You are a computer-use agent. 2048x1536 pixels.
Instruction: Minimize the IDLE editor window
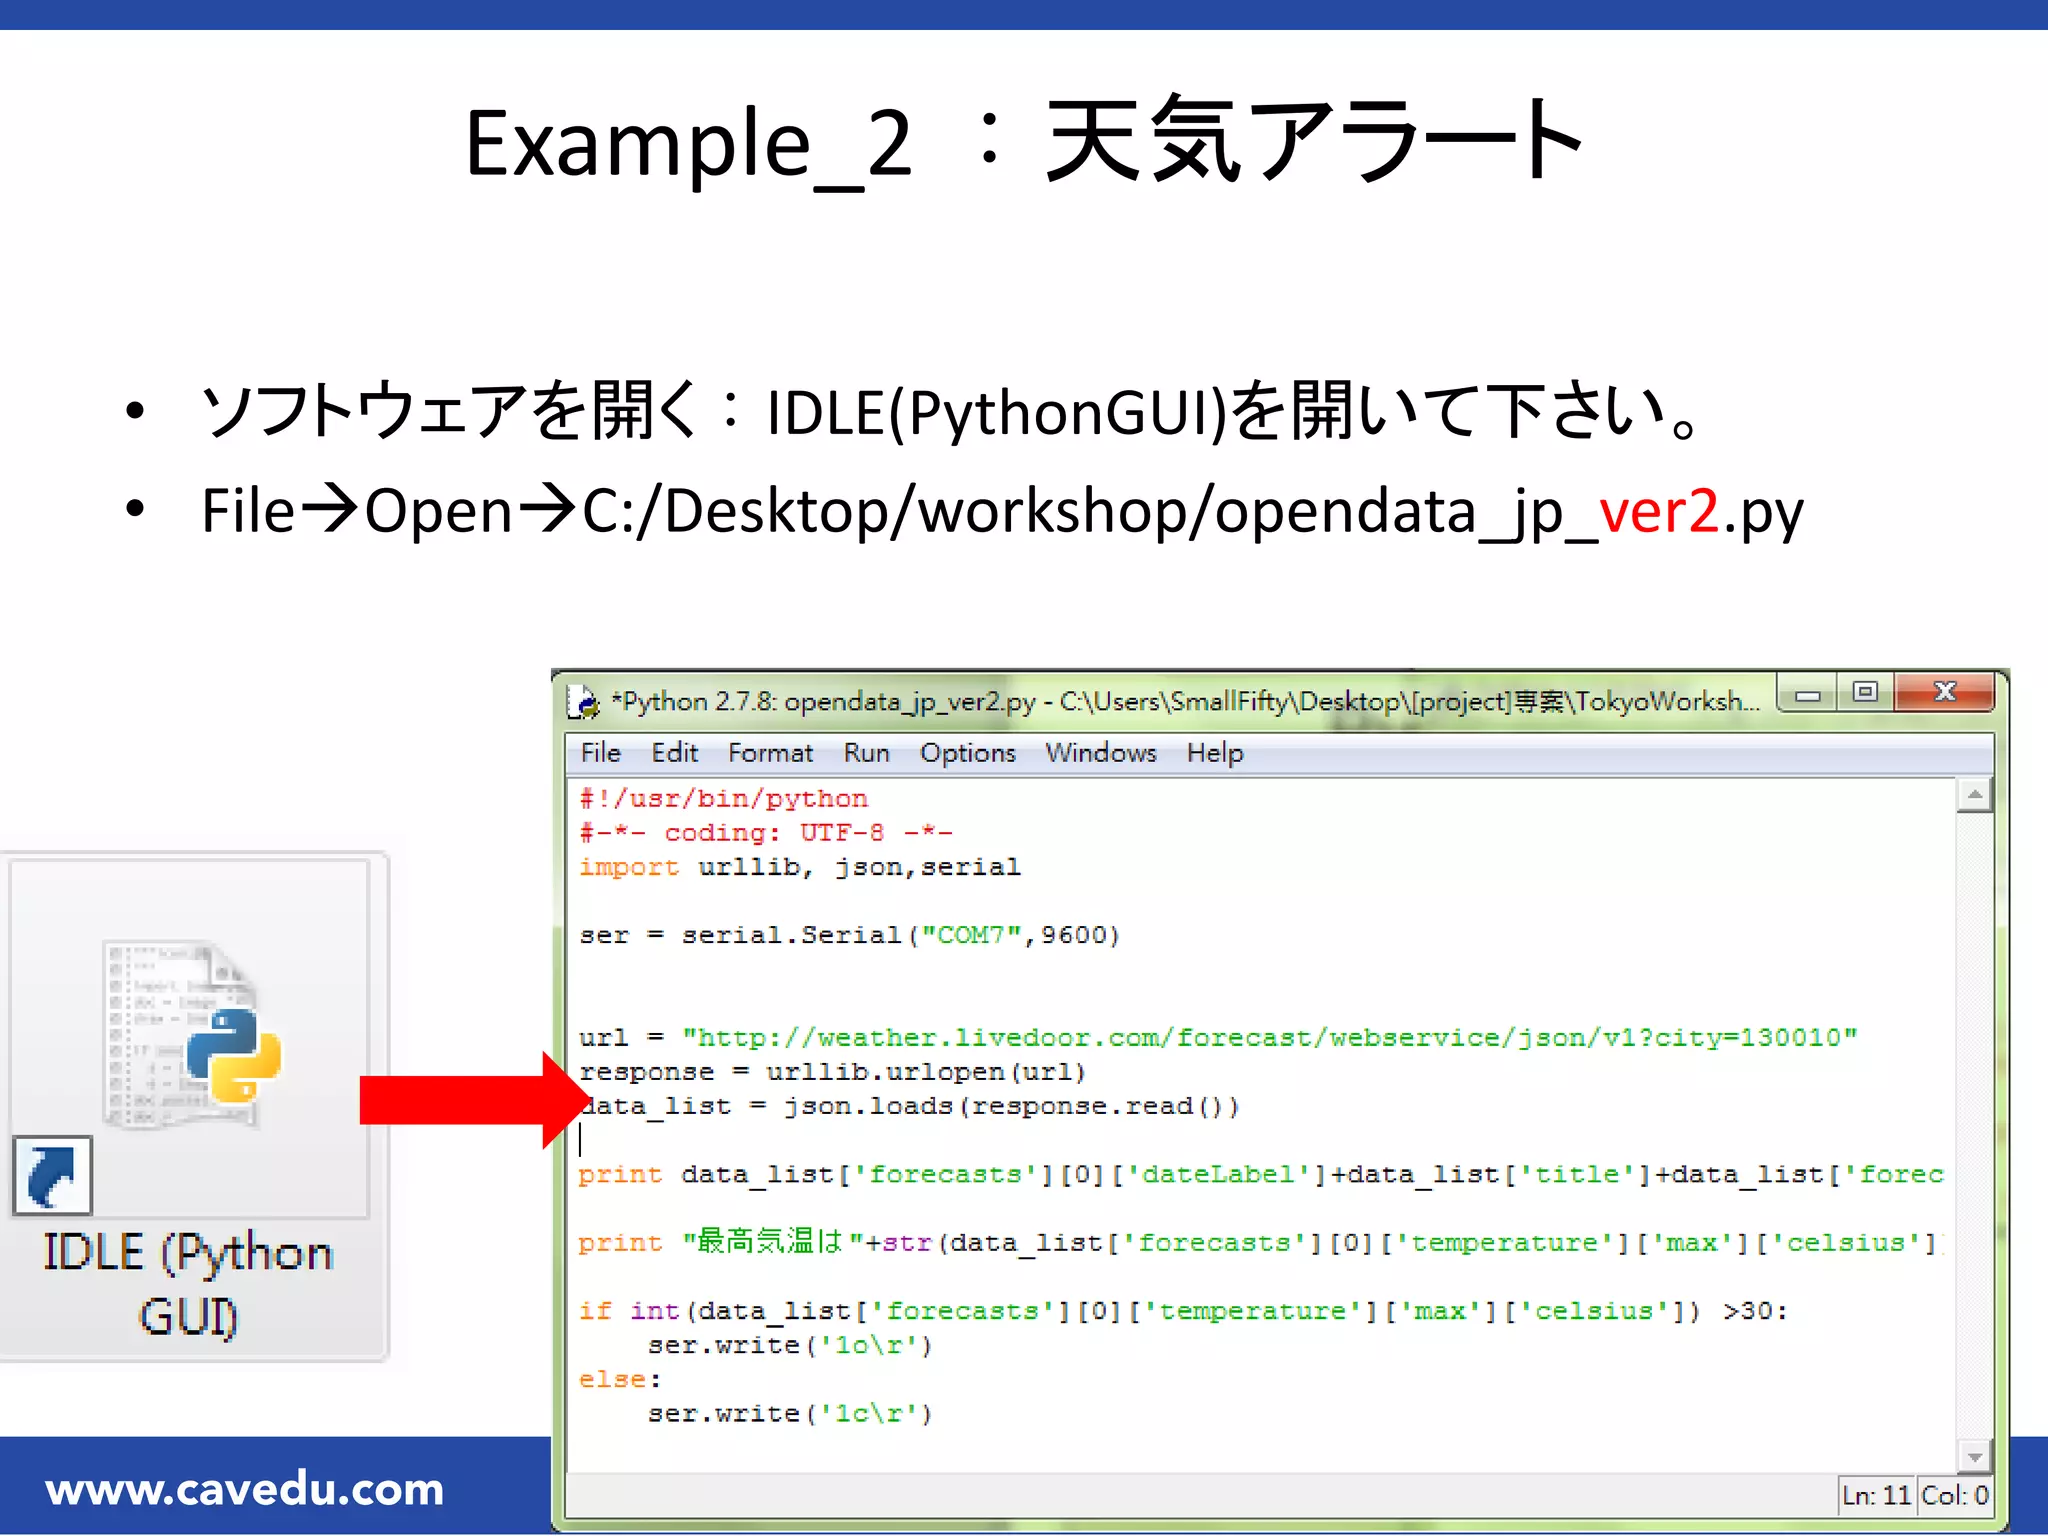pos(1807,693)
